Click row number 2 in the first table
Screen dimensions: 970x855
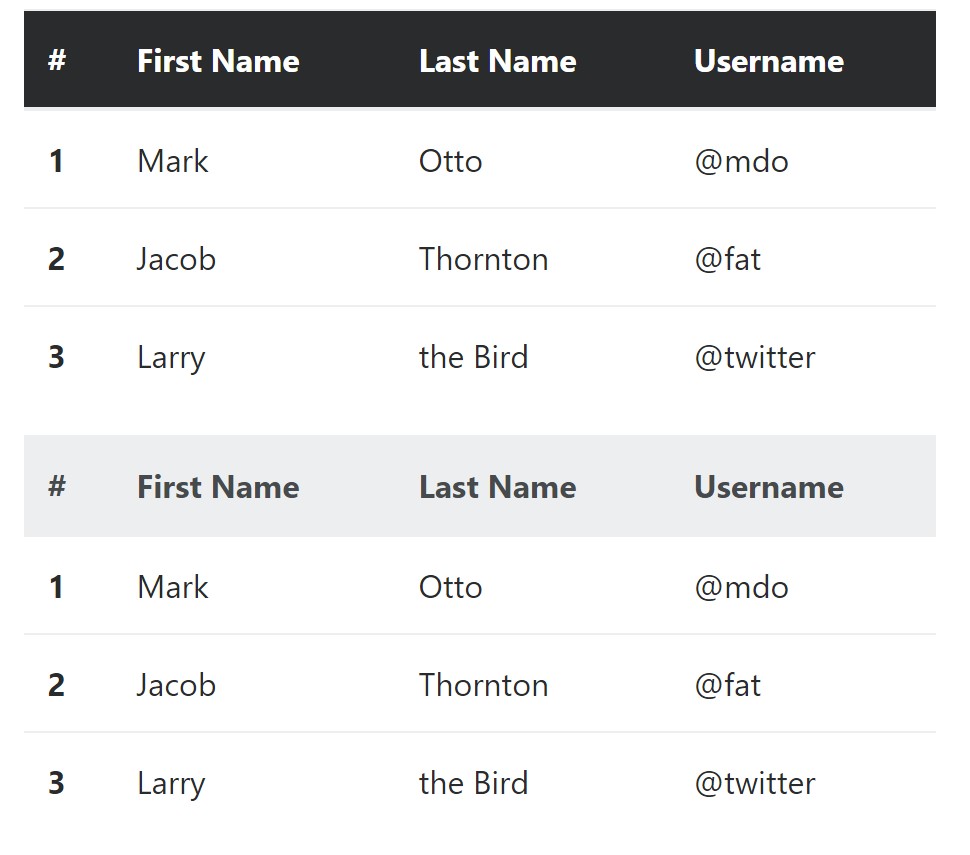(x=56, y=259)
